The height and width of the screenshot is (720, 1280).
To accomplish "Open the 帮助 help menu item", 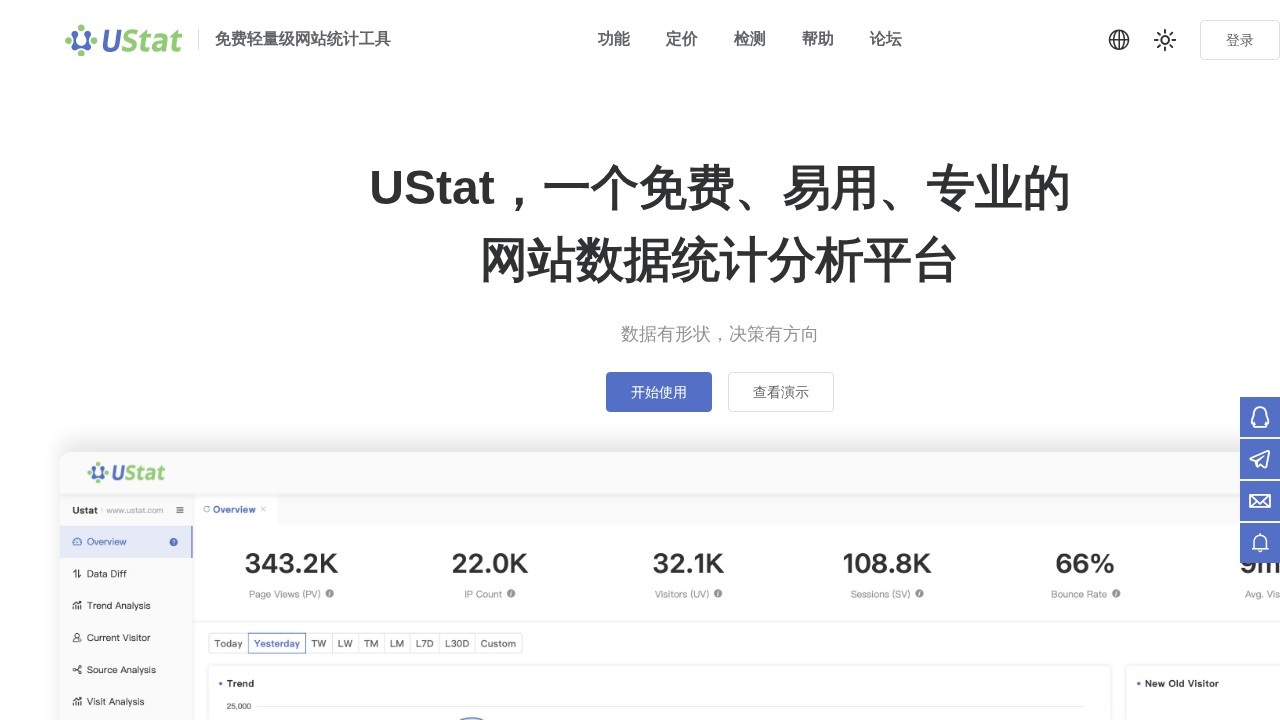I will click(x=818, y=39).
